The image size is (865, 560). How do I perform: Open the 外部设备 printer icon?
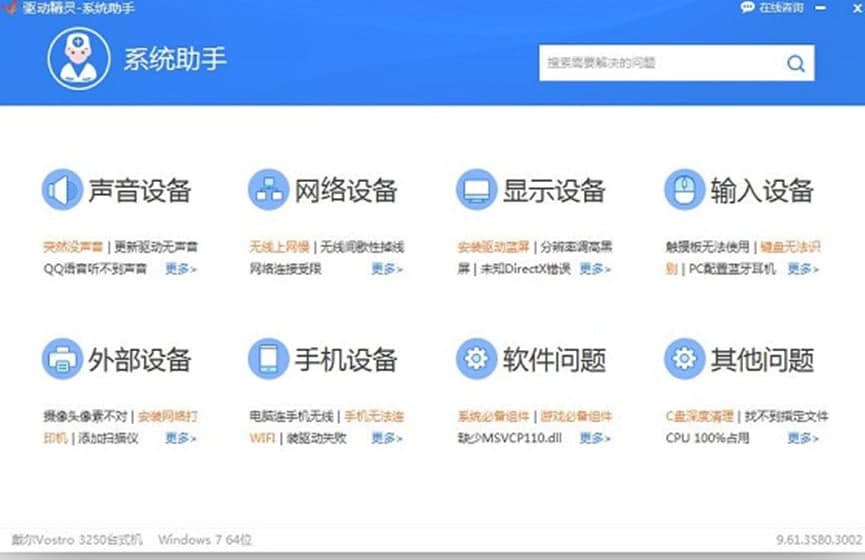pos(62,359)
